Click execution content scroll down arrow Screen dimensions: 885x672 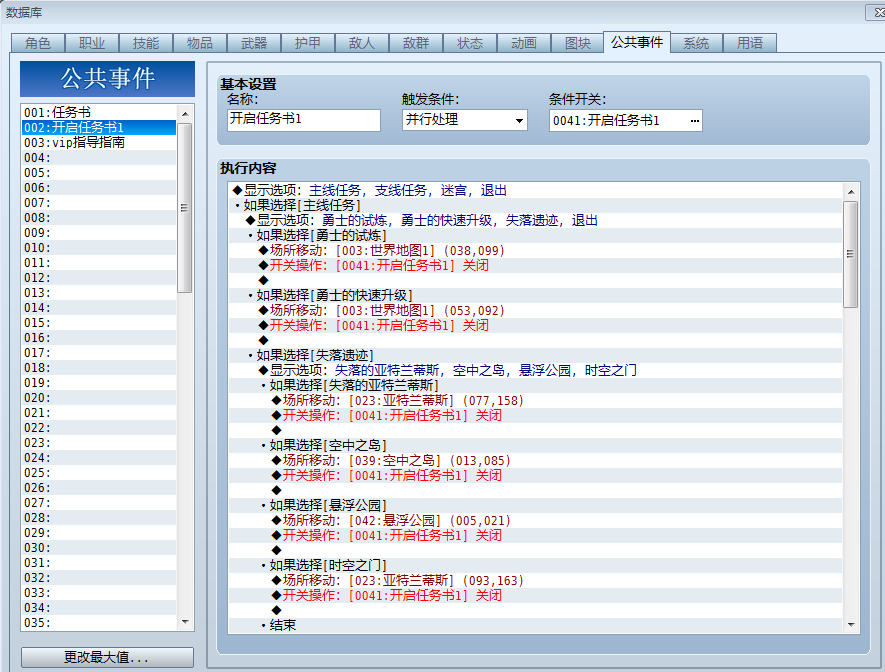click(x=851, y=625)
